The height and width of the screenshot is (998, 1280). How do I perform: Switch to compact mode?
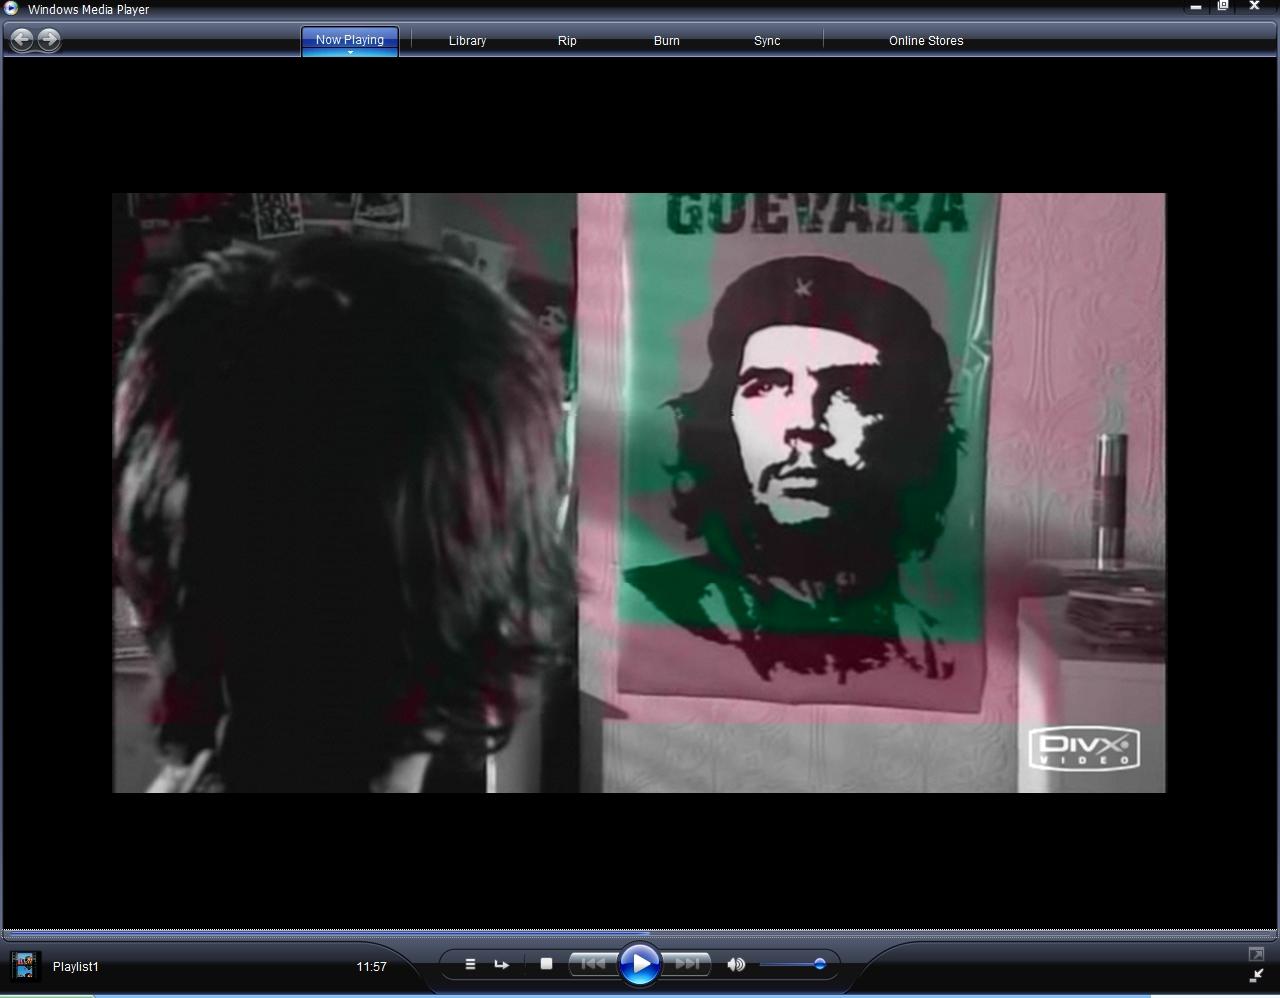click(1256, 976)
